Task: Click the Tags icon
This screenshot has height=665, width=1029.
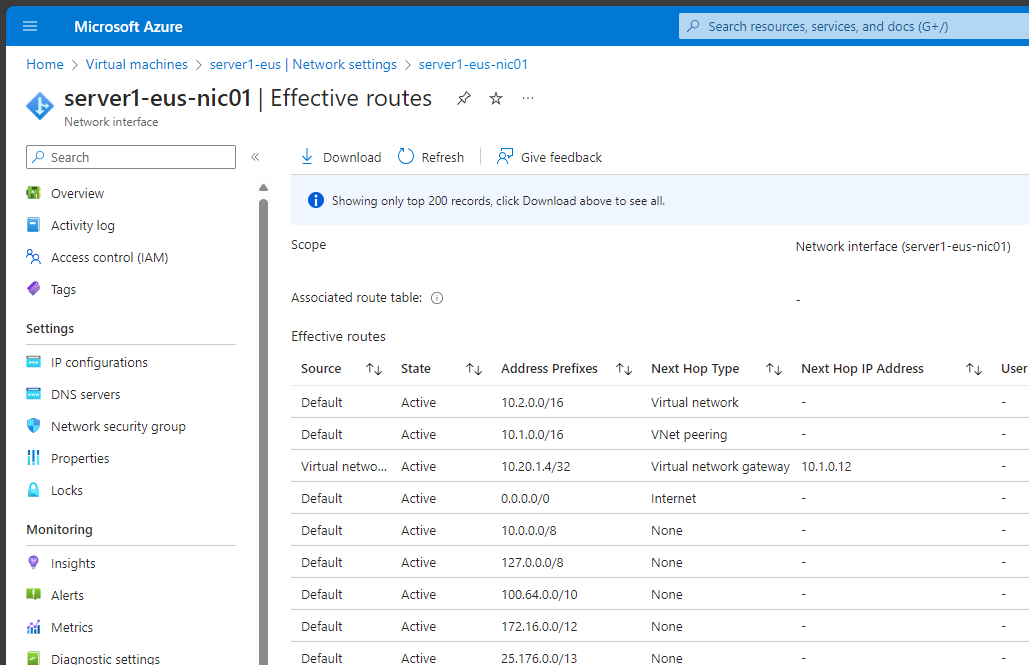Action: point(33,288)
